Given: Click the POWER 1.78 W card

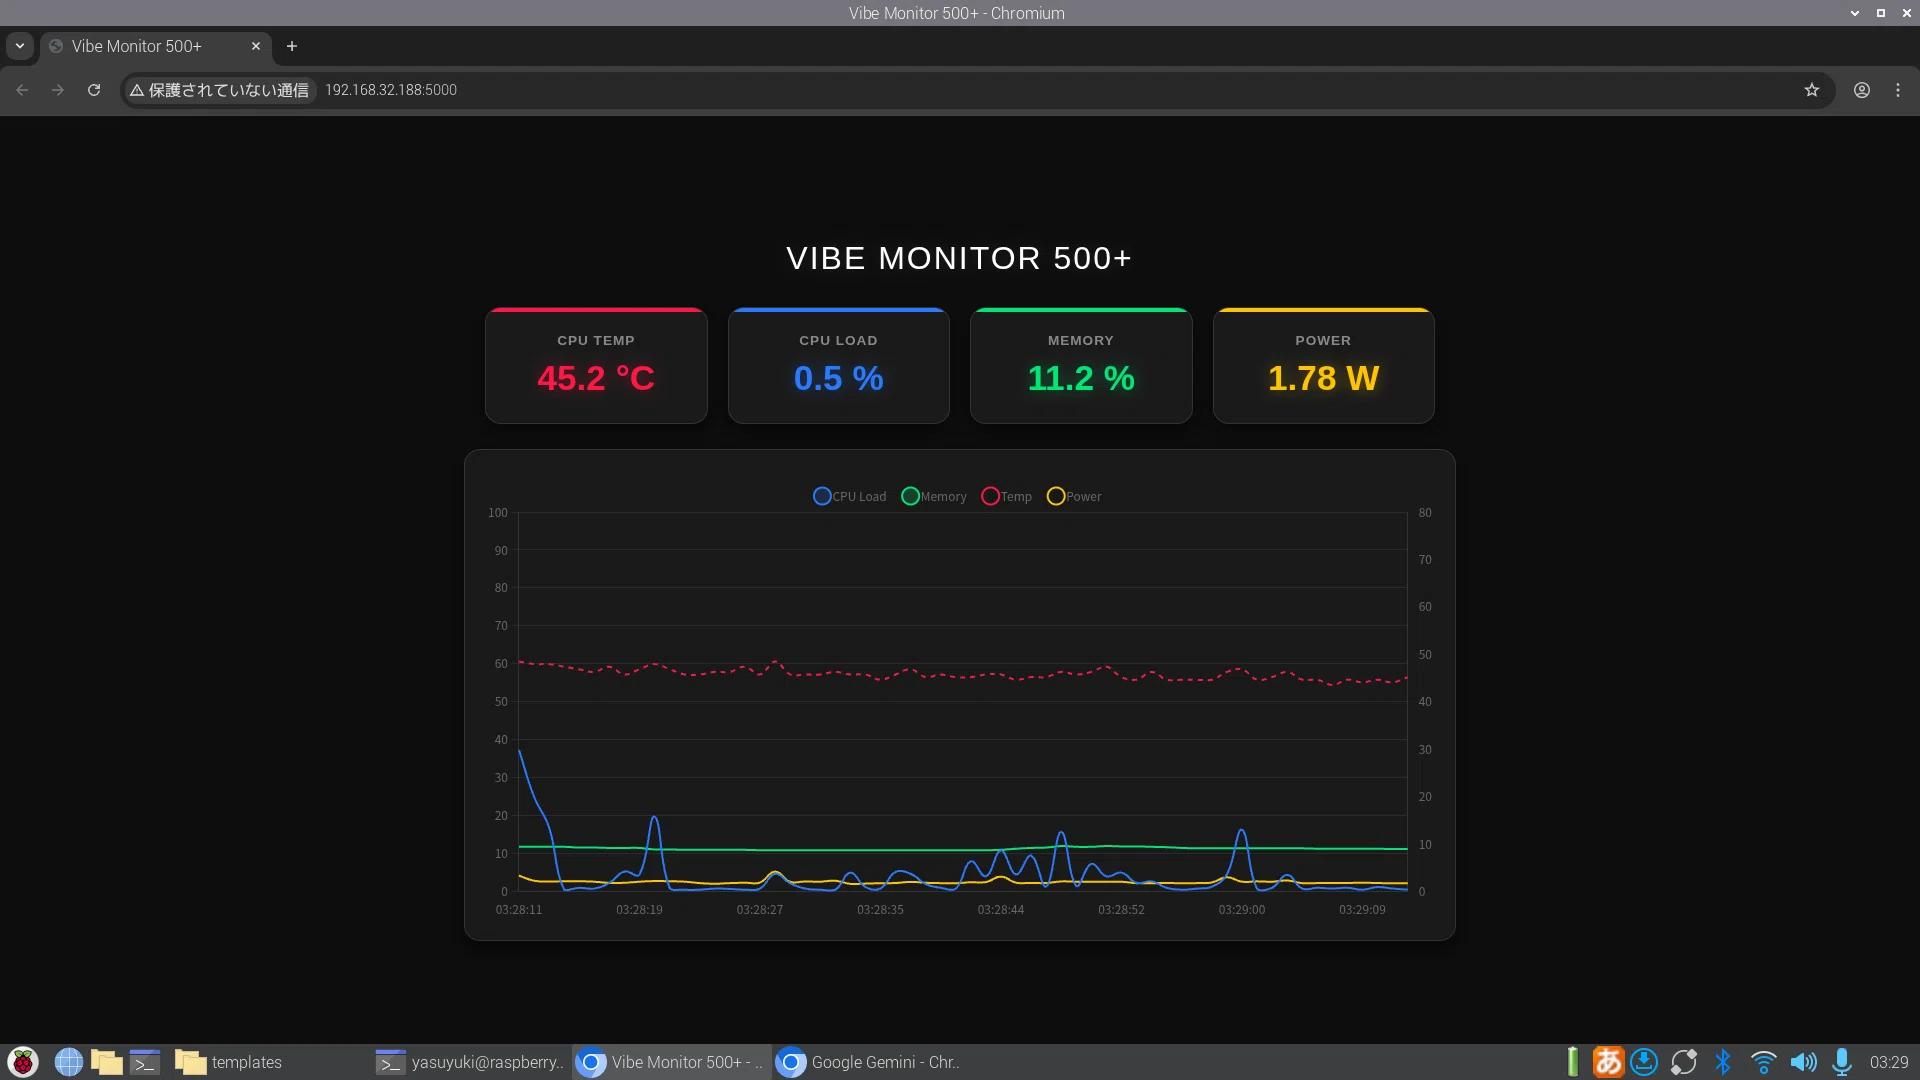Looking at the screenshot, I should pyautogui.click(x=1324, y=366).
